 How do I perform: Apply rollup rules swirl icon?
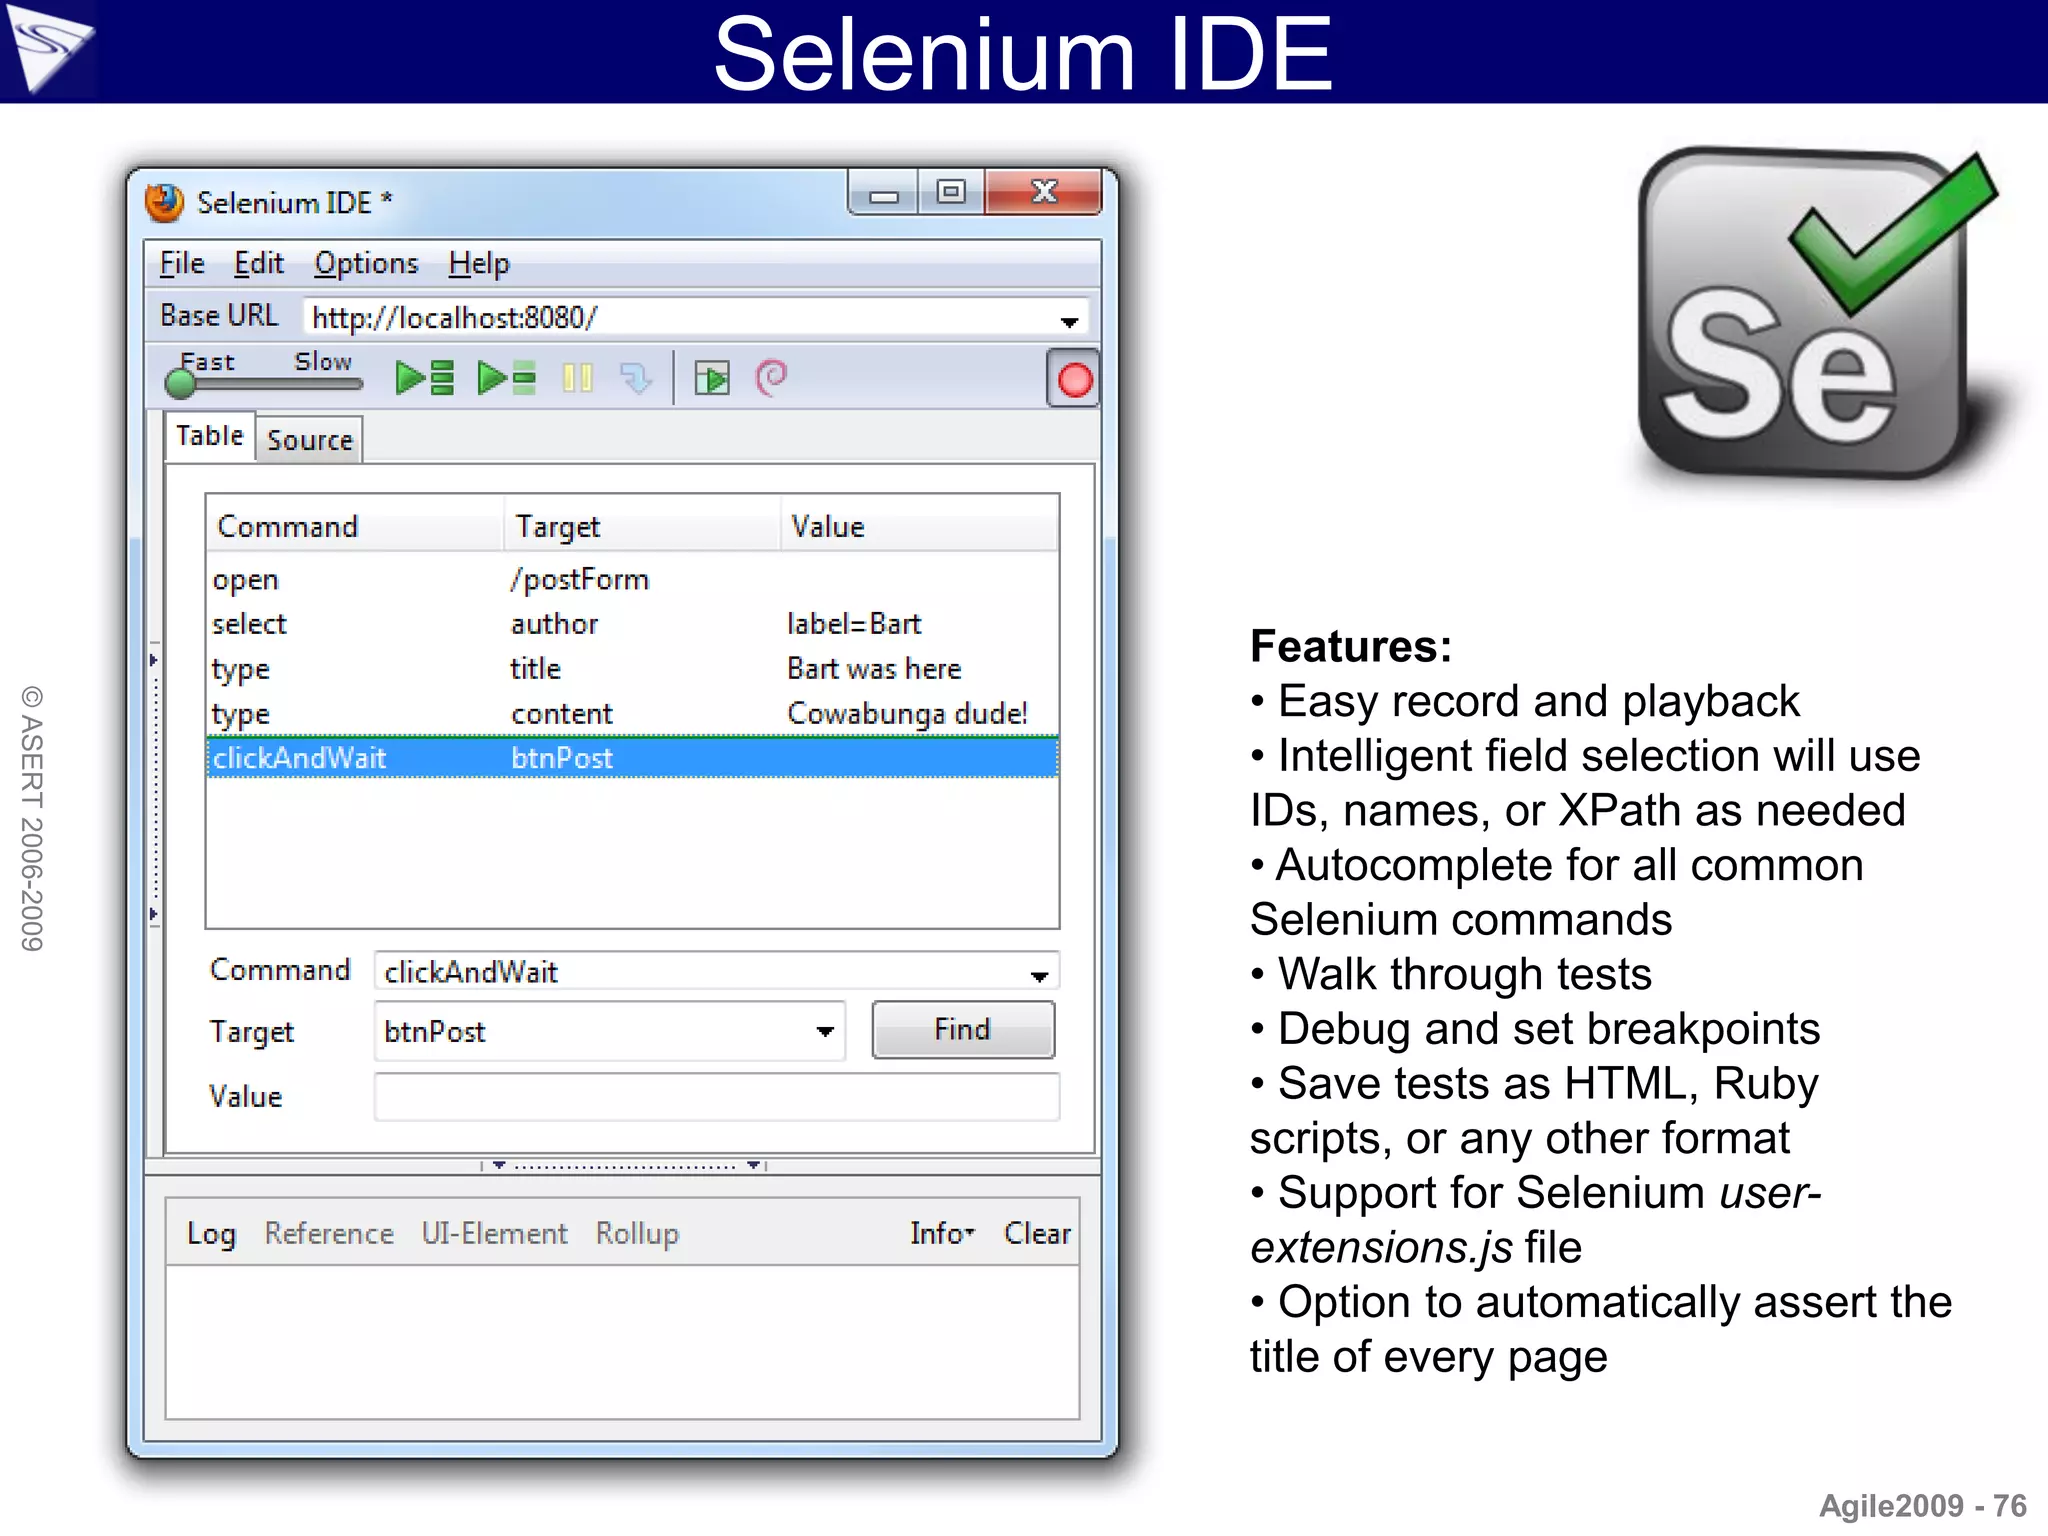coord(772,378)
